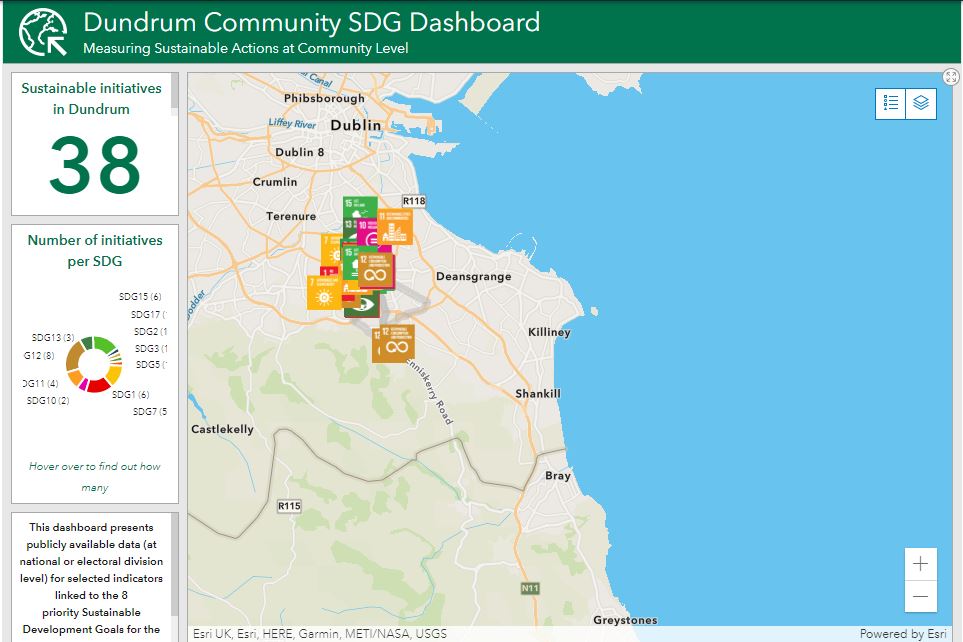Select the SDG 11 Sustainable Cities marker
963x642 pixels.
pyautogui.click(x=395, y=227)
